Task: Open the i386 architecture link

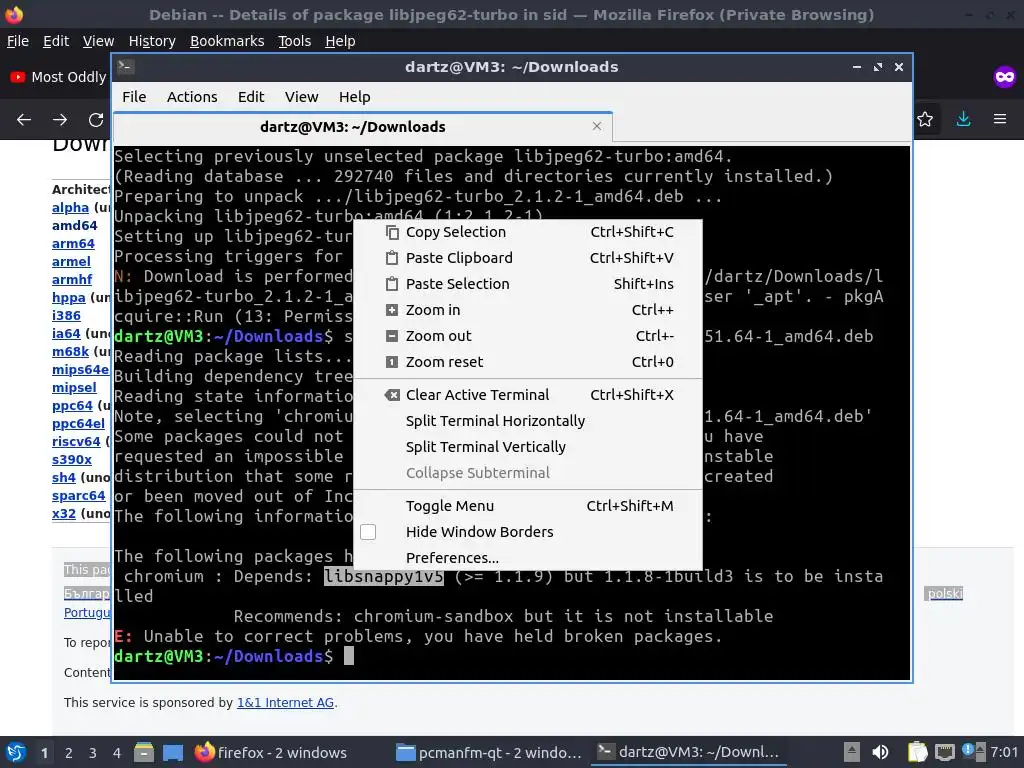Action: click(66, 315)
